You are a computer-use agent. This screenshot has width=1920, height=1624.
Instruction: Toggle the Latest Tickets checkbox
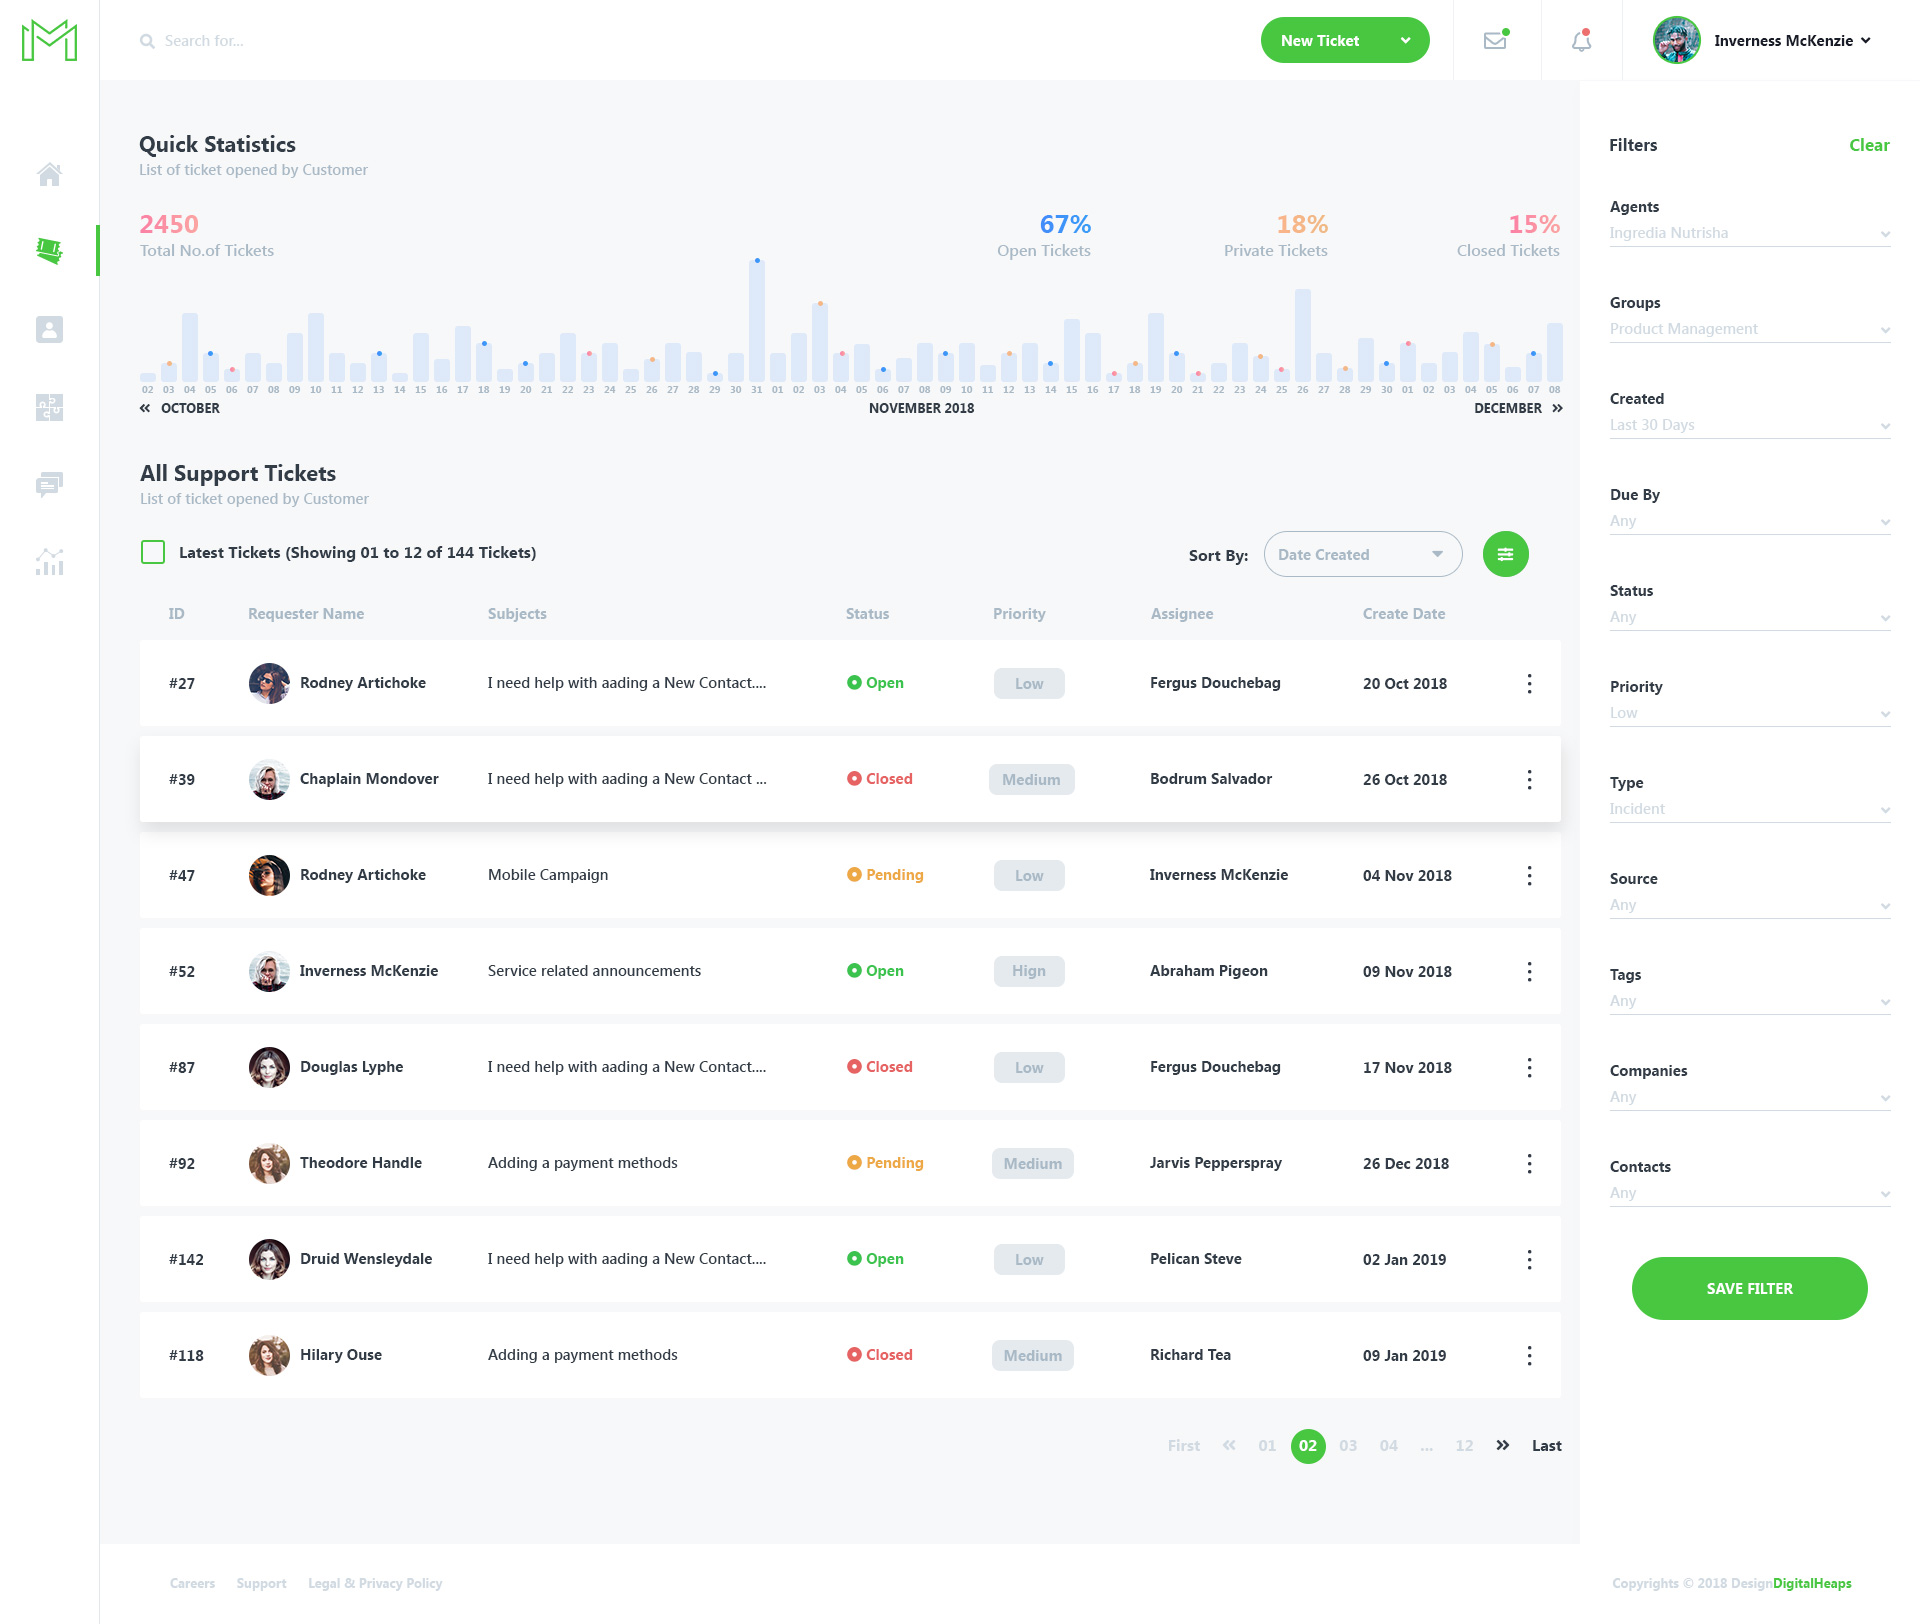(152, 551)
